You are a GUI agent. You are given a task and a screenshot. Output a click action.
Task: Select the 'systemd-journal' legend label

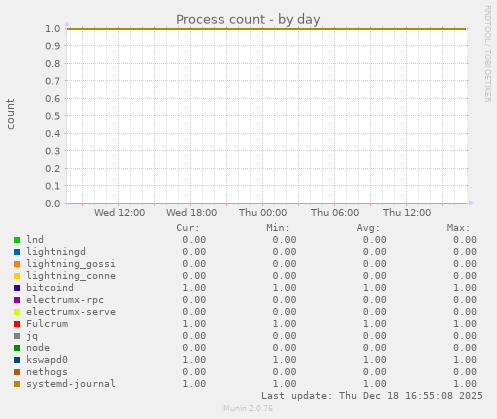point(71,384)
